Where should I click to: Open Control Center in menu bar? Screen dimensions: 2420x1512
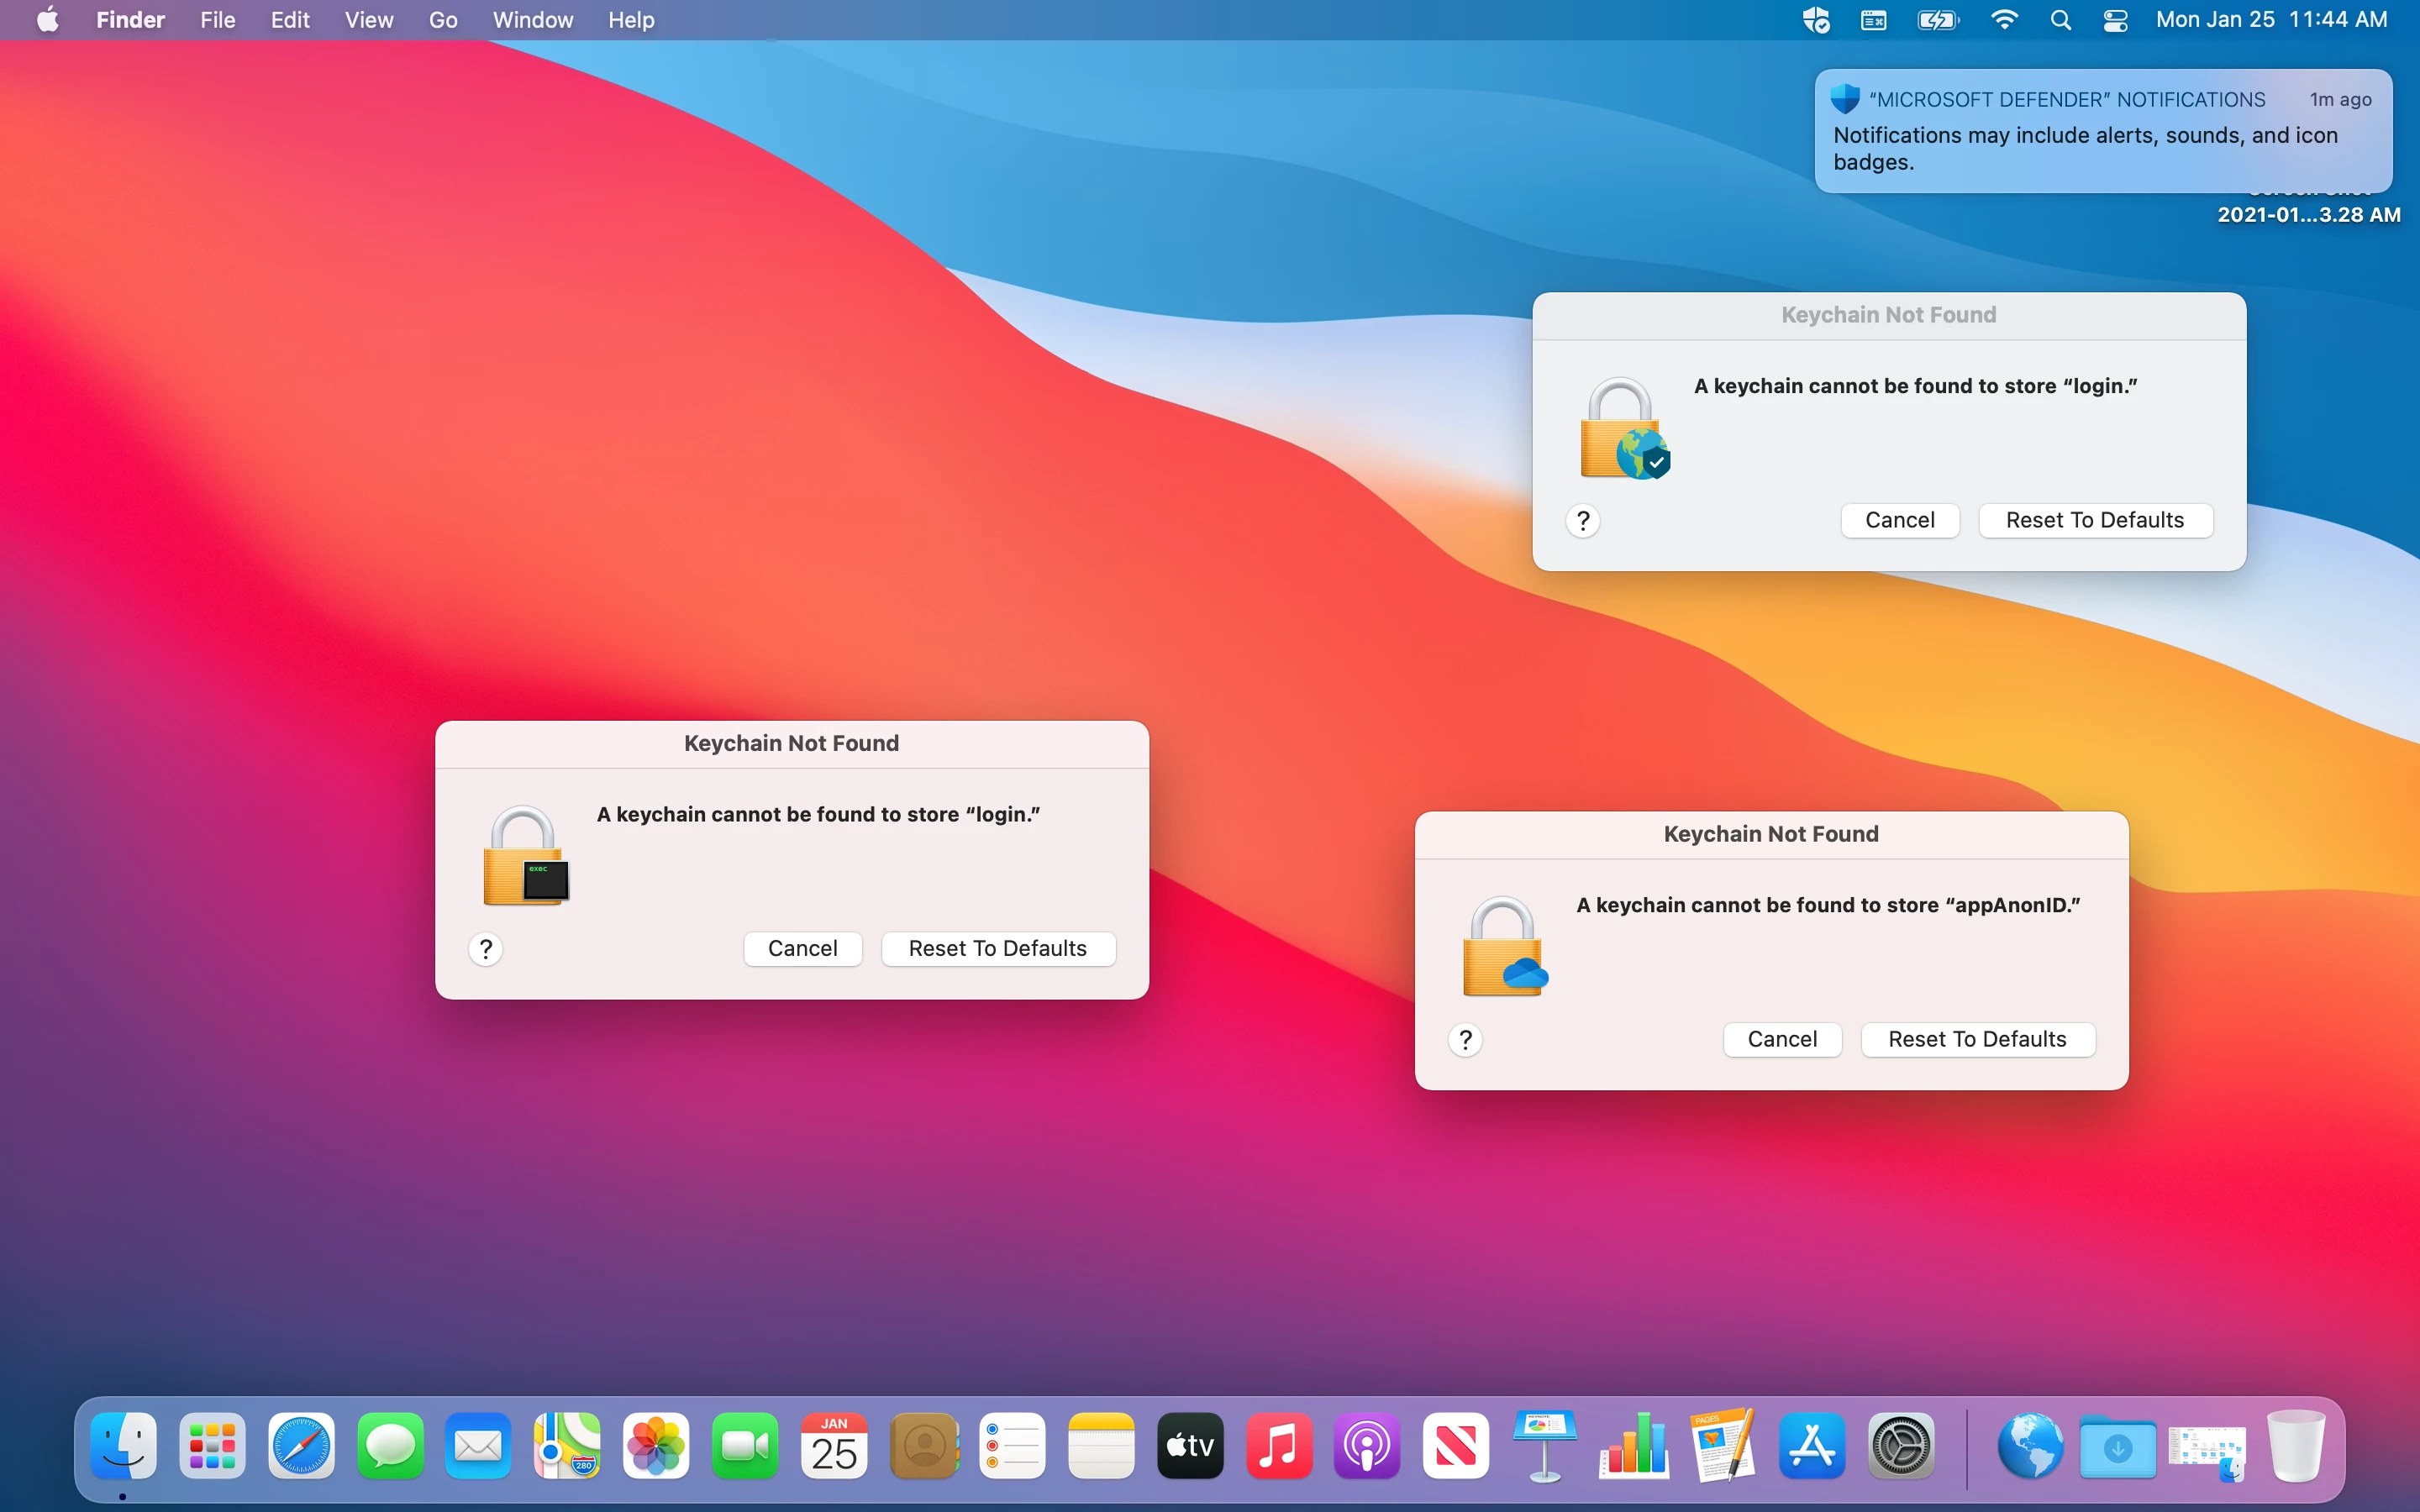(x=2115, y=20)
